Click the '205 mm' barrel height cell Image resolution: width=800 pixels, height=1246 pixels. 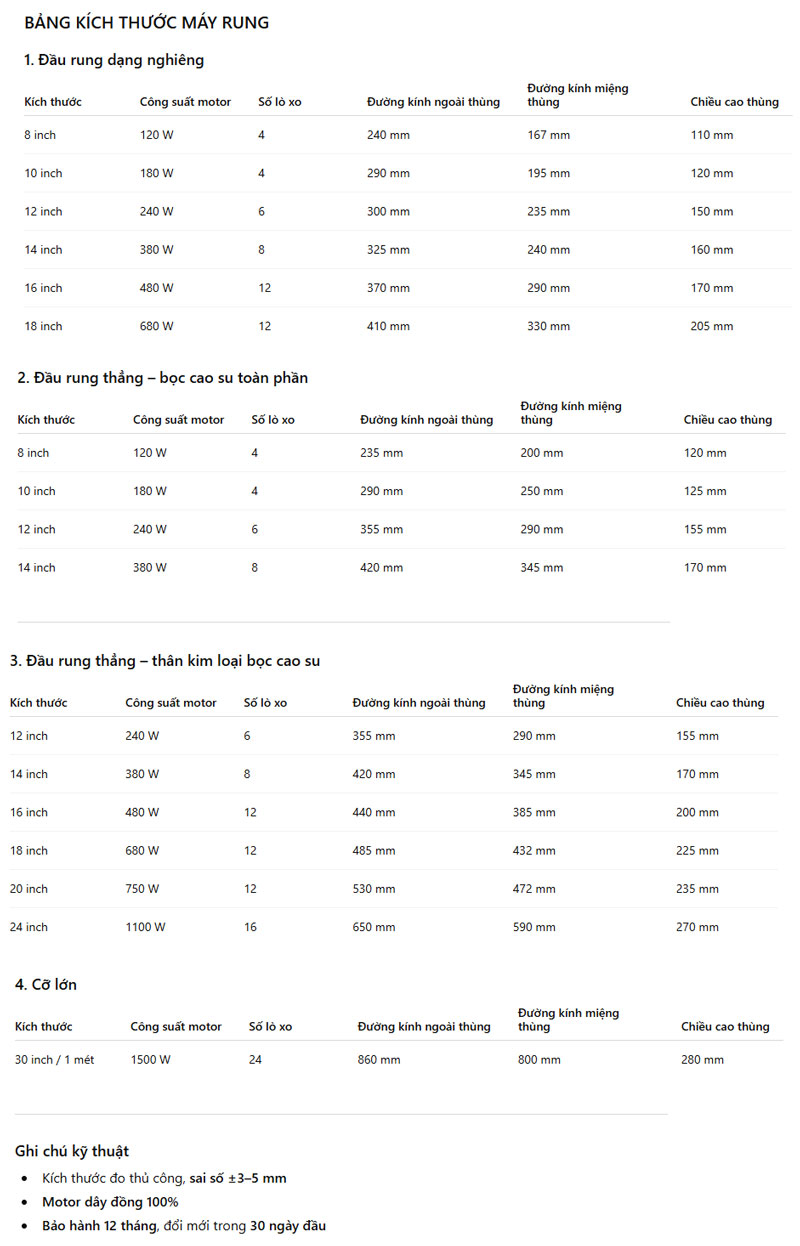711,326
